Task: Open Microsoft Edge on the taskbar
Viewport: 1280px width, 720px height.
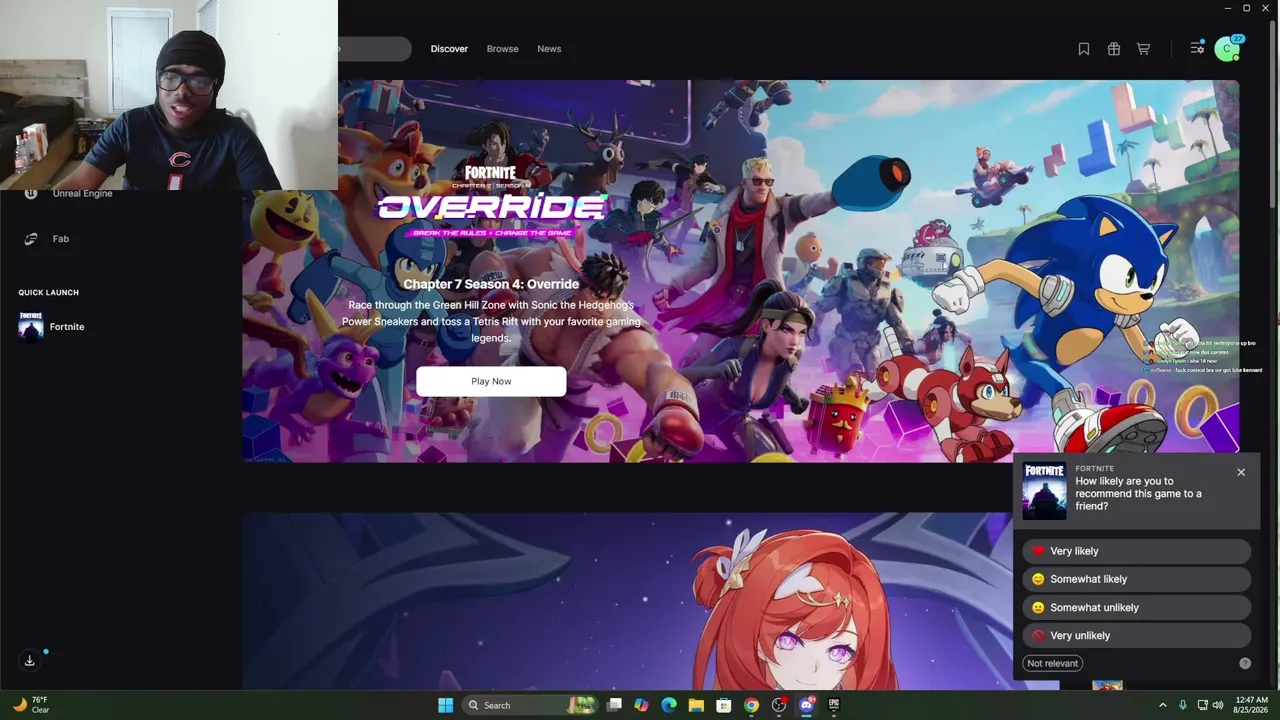Action: point(669,705)
